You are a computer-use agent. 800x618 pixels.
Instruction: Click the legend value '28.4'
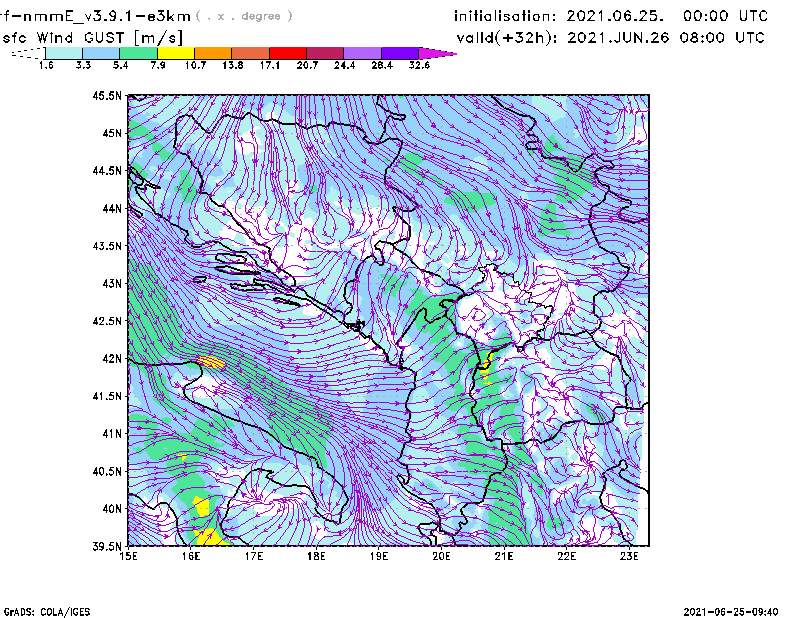(382, 65)
